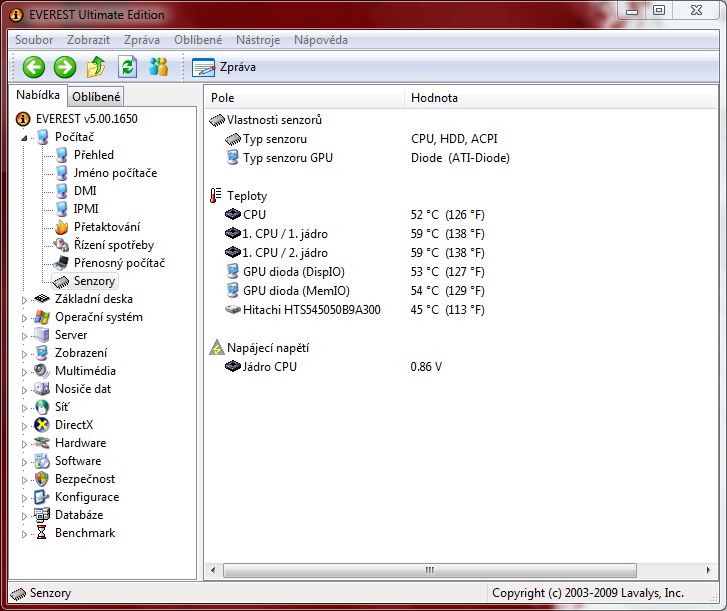This screenshot has height=611, width=727.
Task: Open the users icon in toolbar
Action: [x=158, y=67]
